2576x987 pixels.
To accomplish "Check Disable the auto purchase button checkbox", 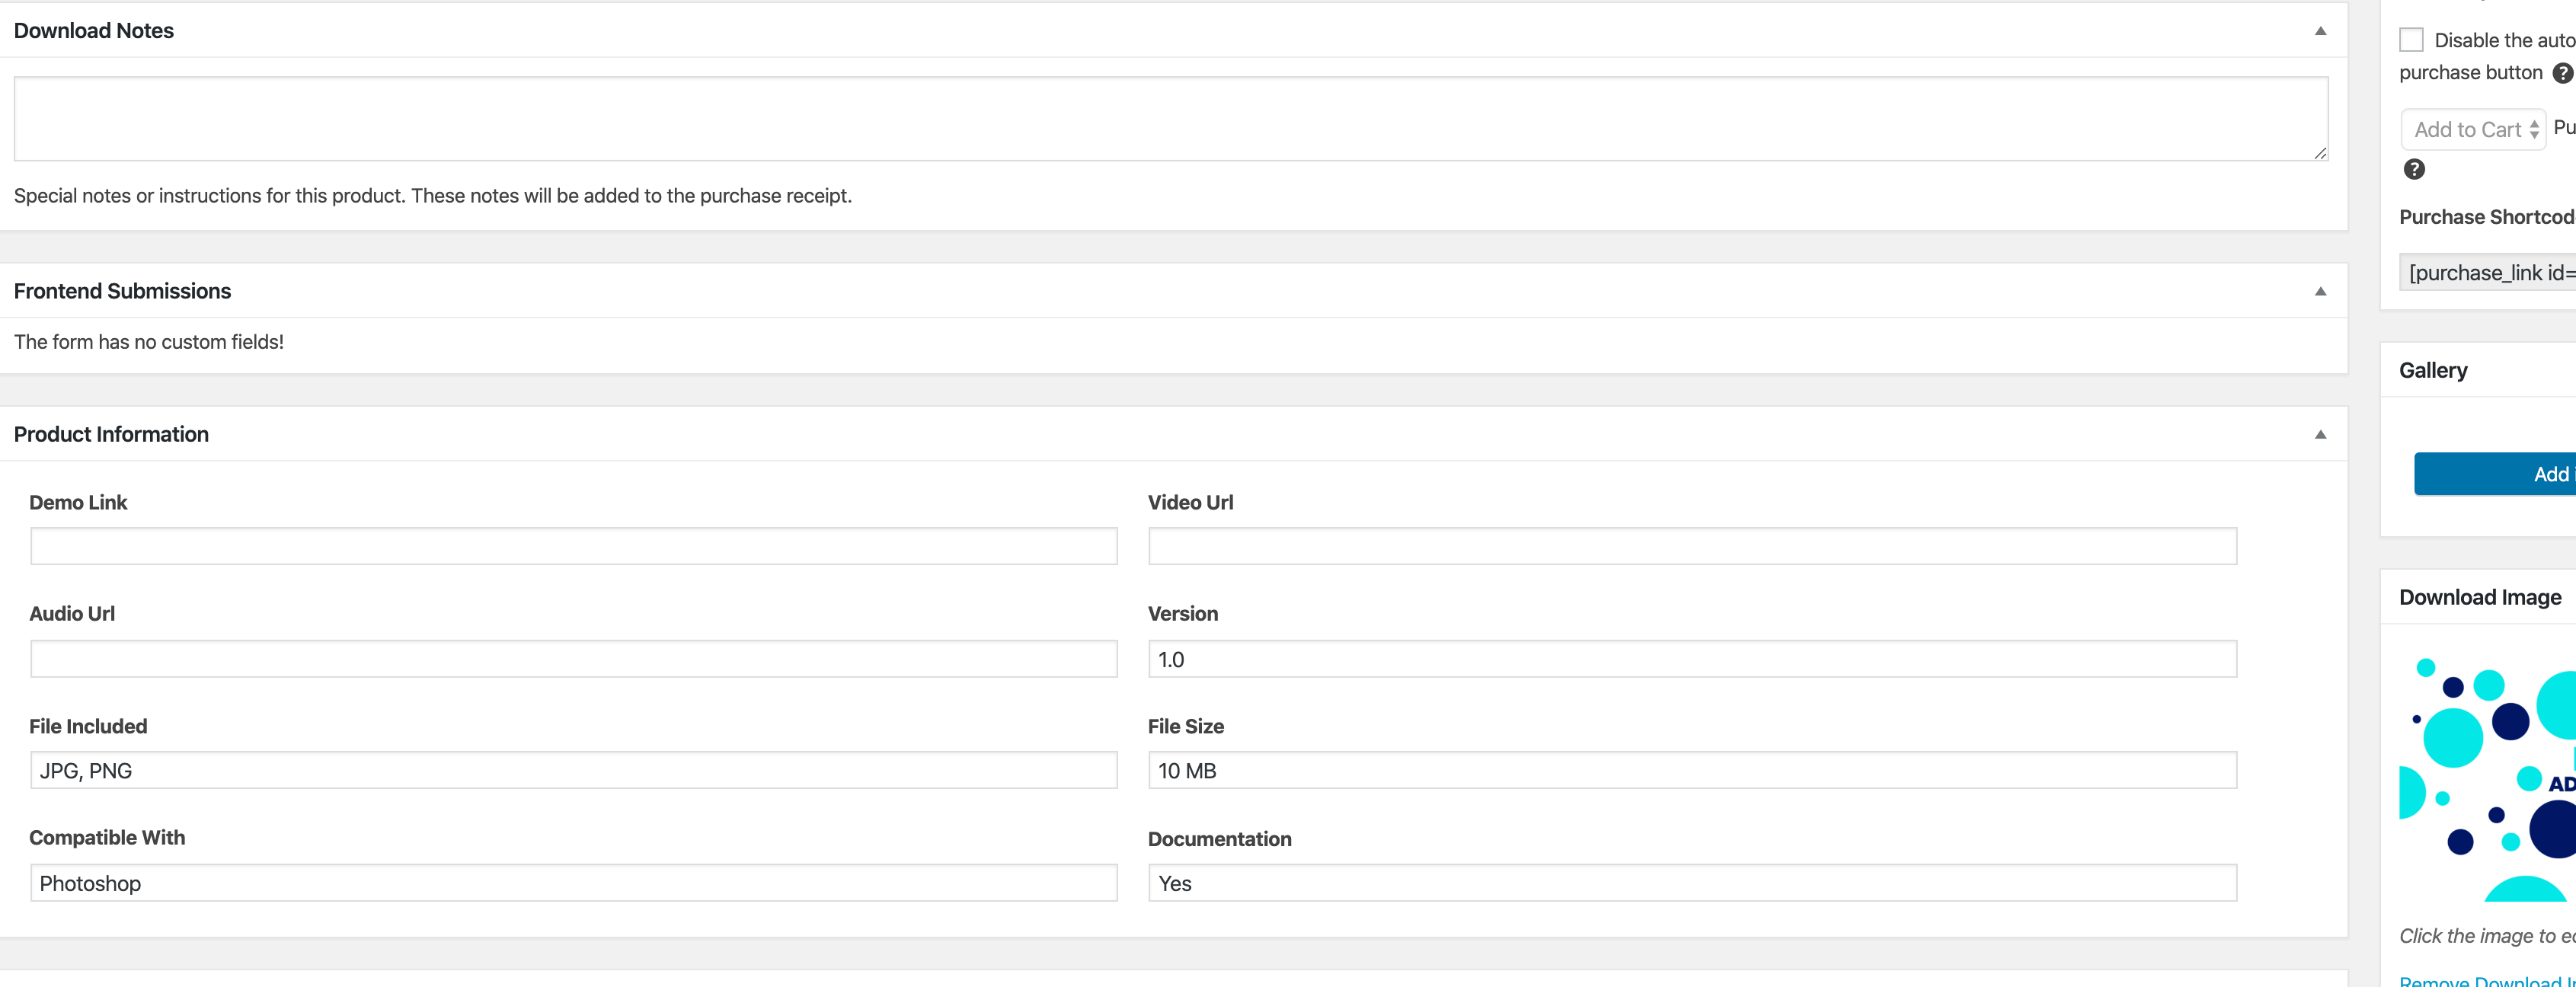I will [2411, 40].
